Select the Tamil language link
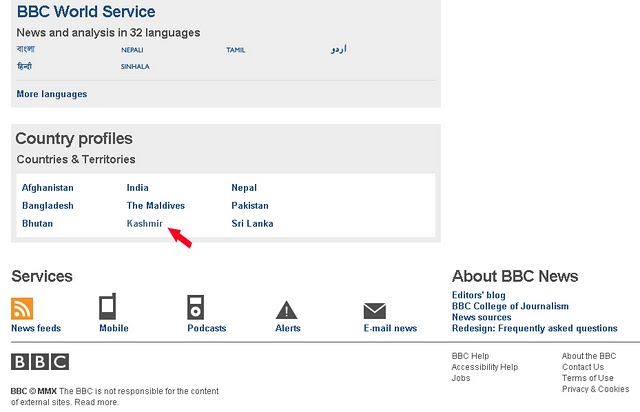This screenshot has width=640, height=412. (x=236, y=50)
